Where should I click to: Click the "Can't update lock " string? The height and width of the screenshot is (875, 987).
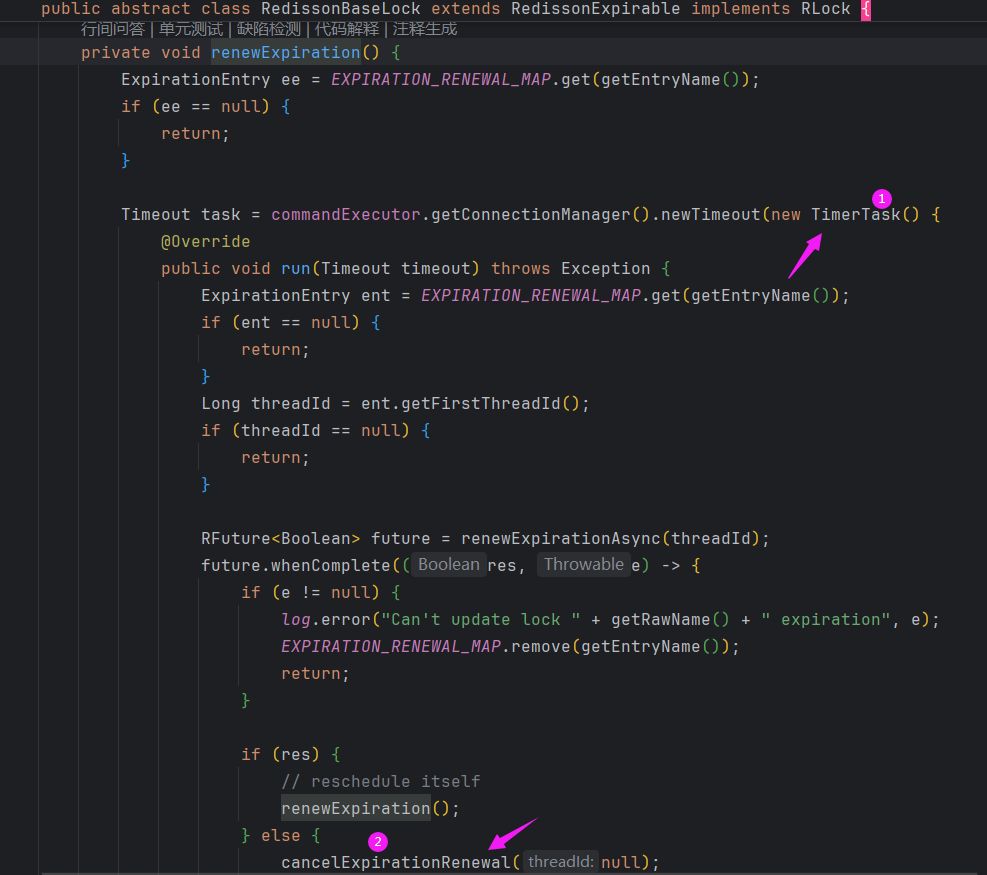point(481,619)
